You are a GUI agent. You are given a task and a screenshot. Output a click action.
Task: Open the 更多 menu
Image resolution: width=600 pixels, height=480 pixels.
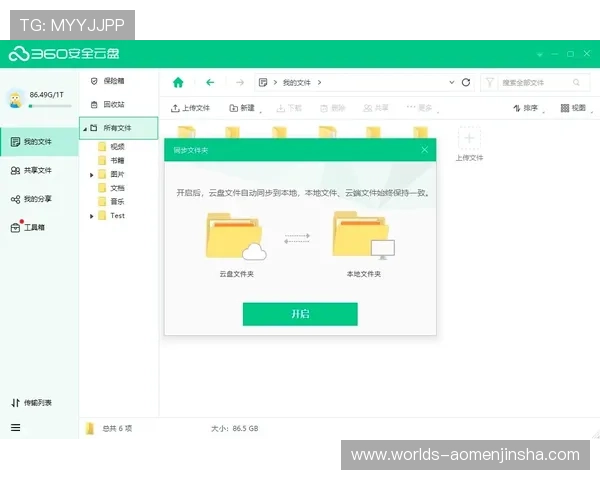point(421,108)
